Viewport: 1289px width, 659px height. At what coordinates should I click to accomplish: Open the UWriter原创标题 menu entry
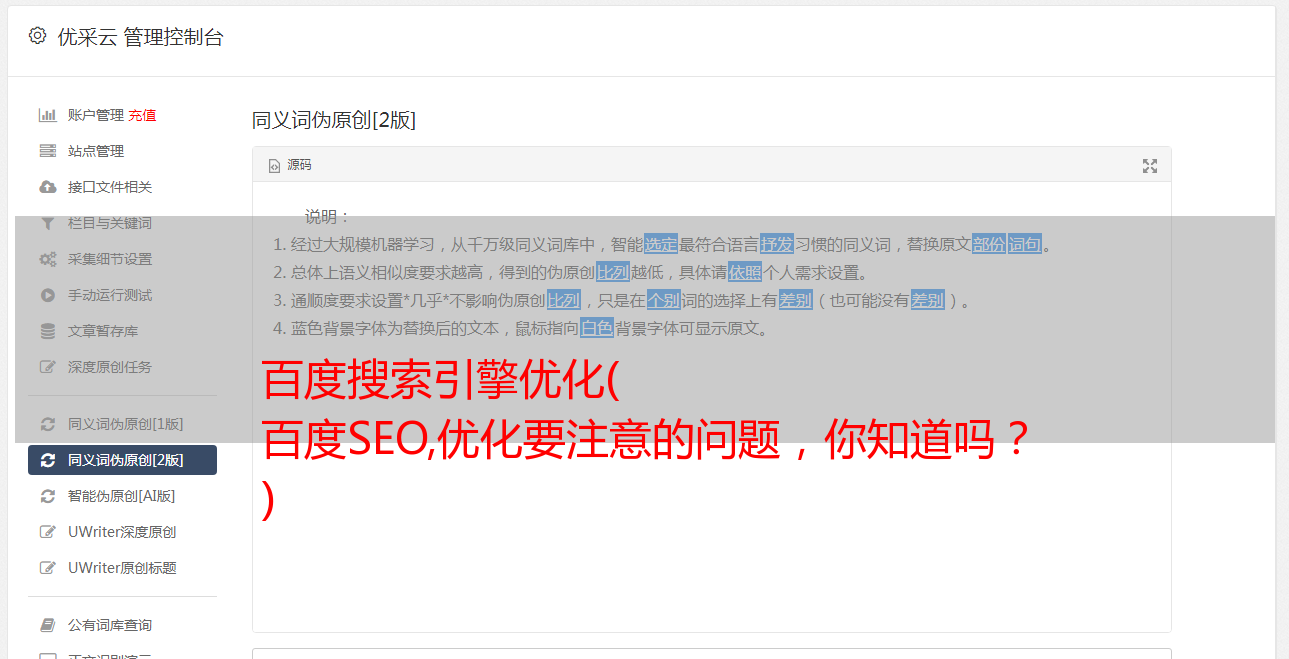coord(122,568)
